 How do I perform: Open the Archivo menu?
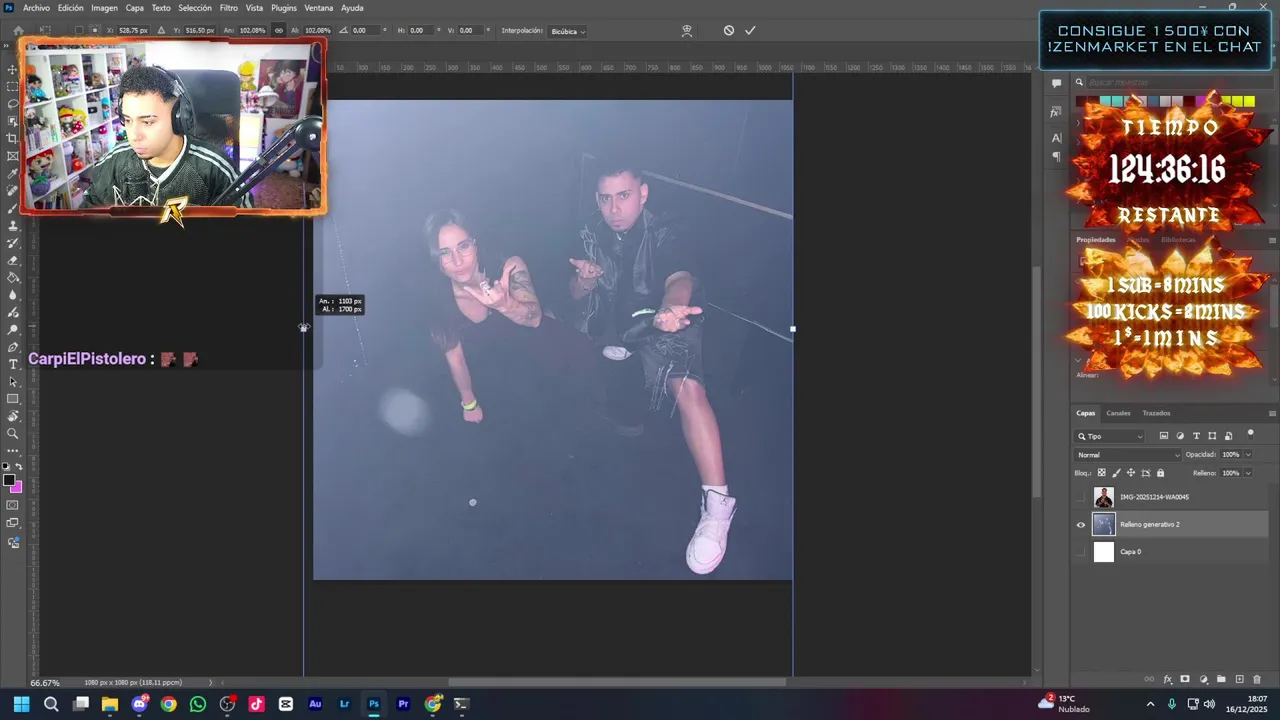[x=36, y=7]
